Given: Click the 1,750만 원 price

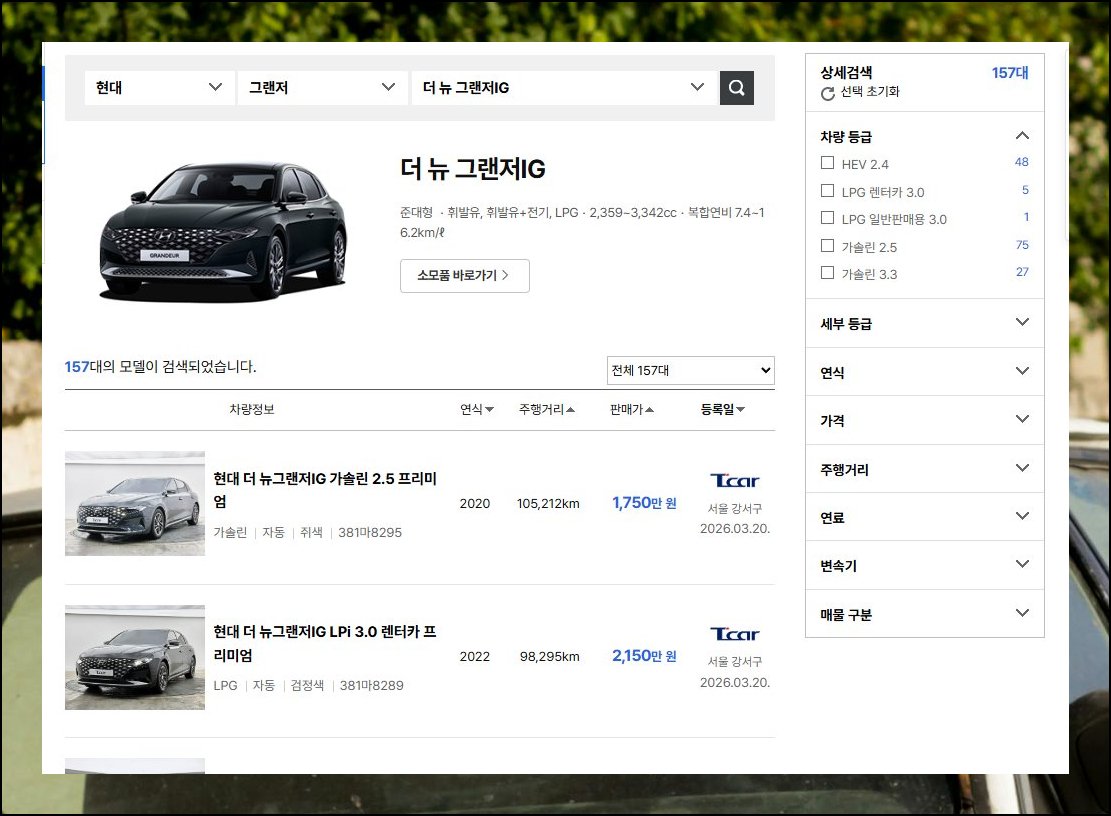Looking at the screenshot, I should pyautogui.click(x=644, y=503).
